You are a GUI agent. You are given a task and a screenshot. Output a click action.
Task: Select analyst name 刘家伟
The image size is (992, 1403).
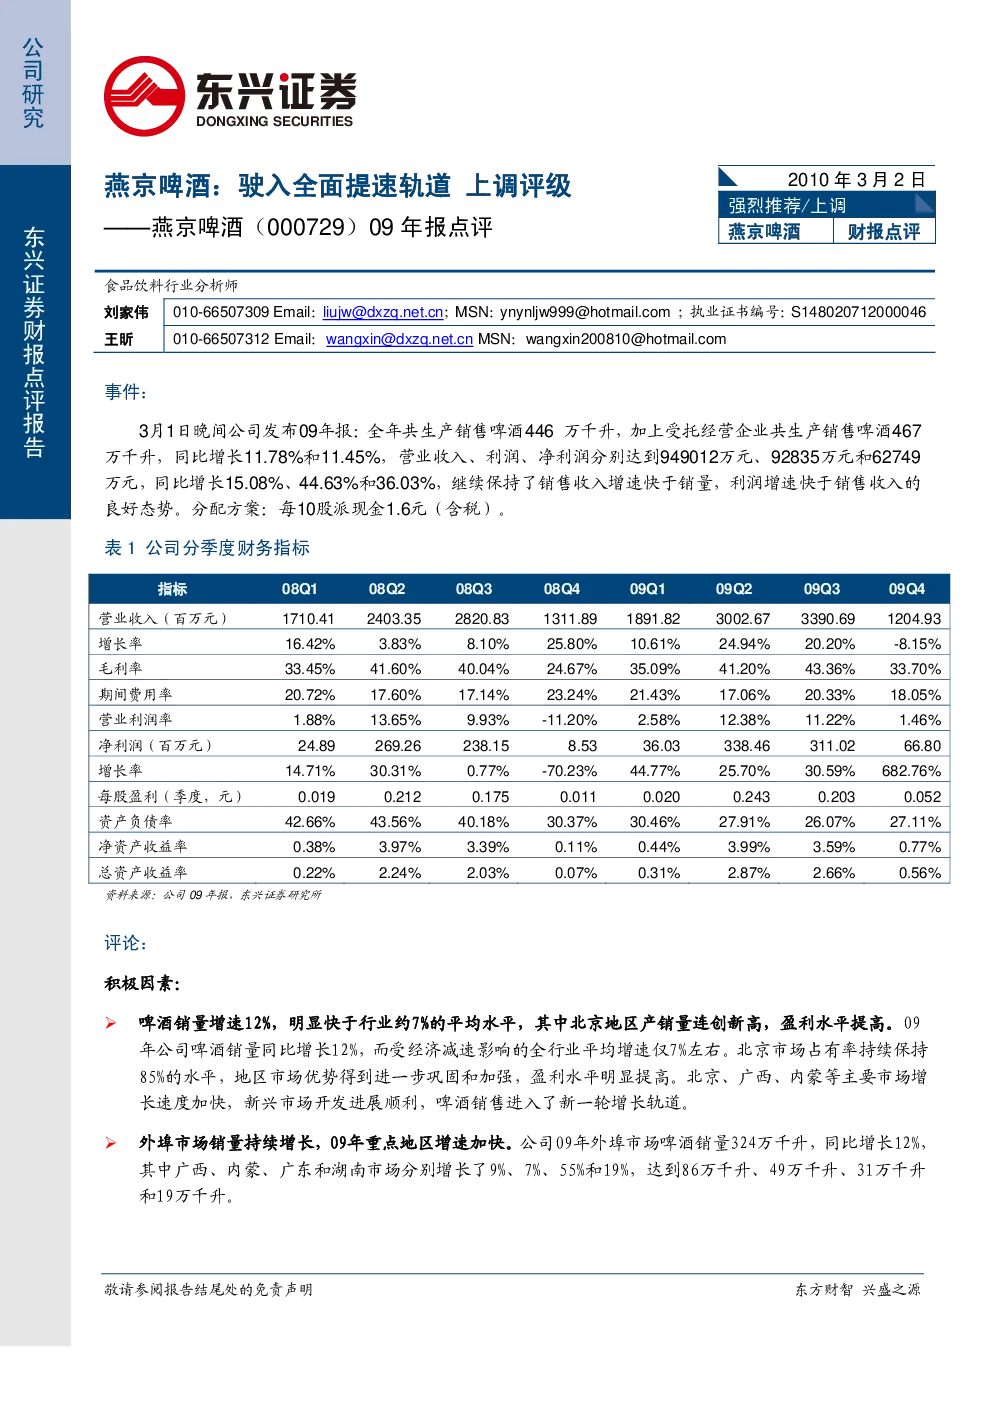(x=126, y=312)
